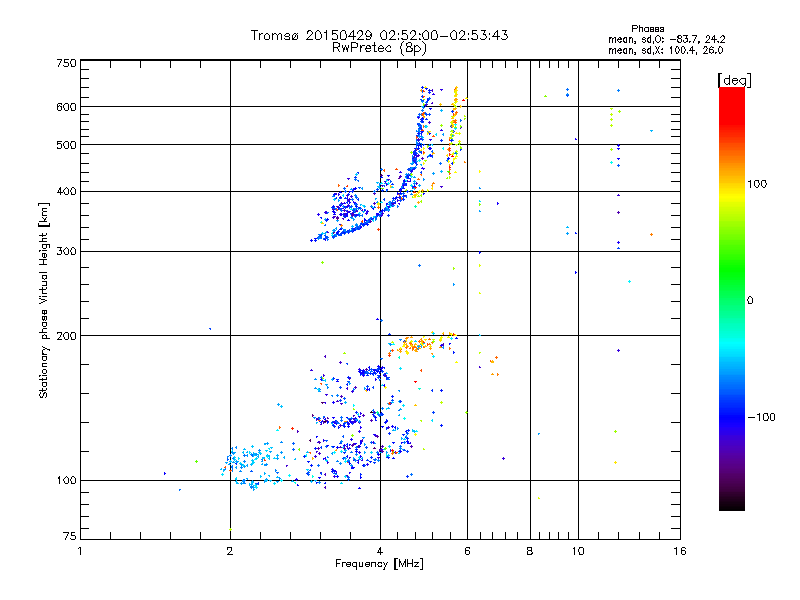Click the dense blue F-layer trace near 350 km
This screenshot has height=600, width=800.
357,224
